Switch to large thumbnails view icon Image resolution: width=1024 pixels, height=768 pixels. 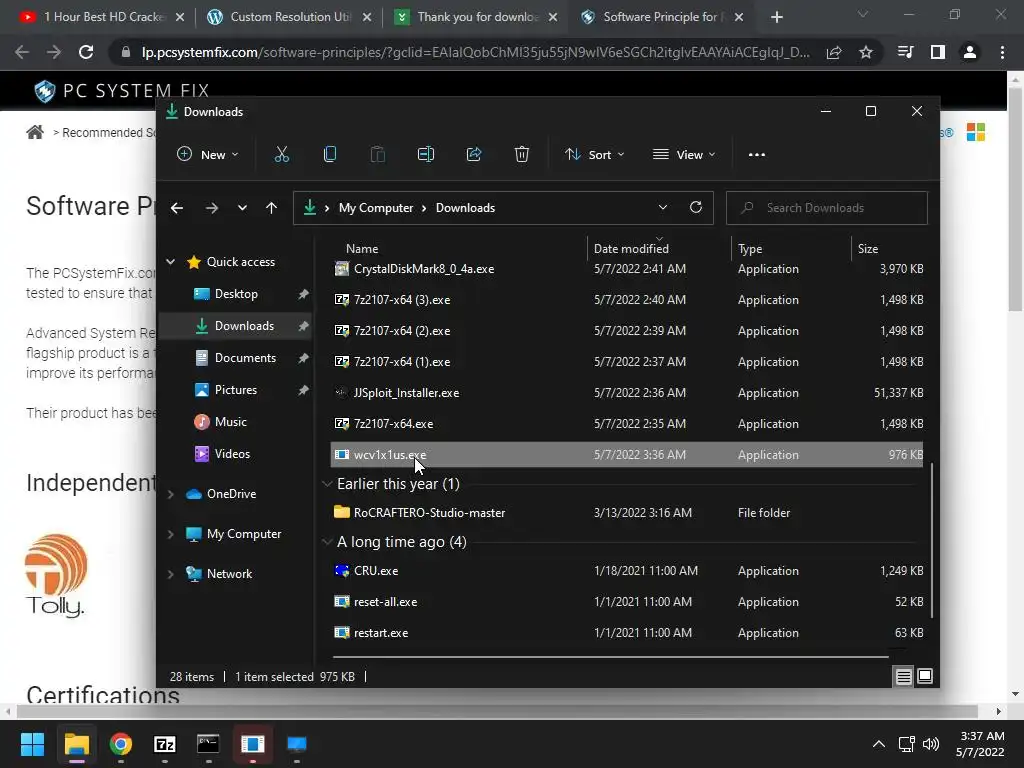[925, 677]
